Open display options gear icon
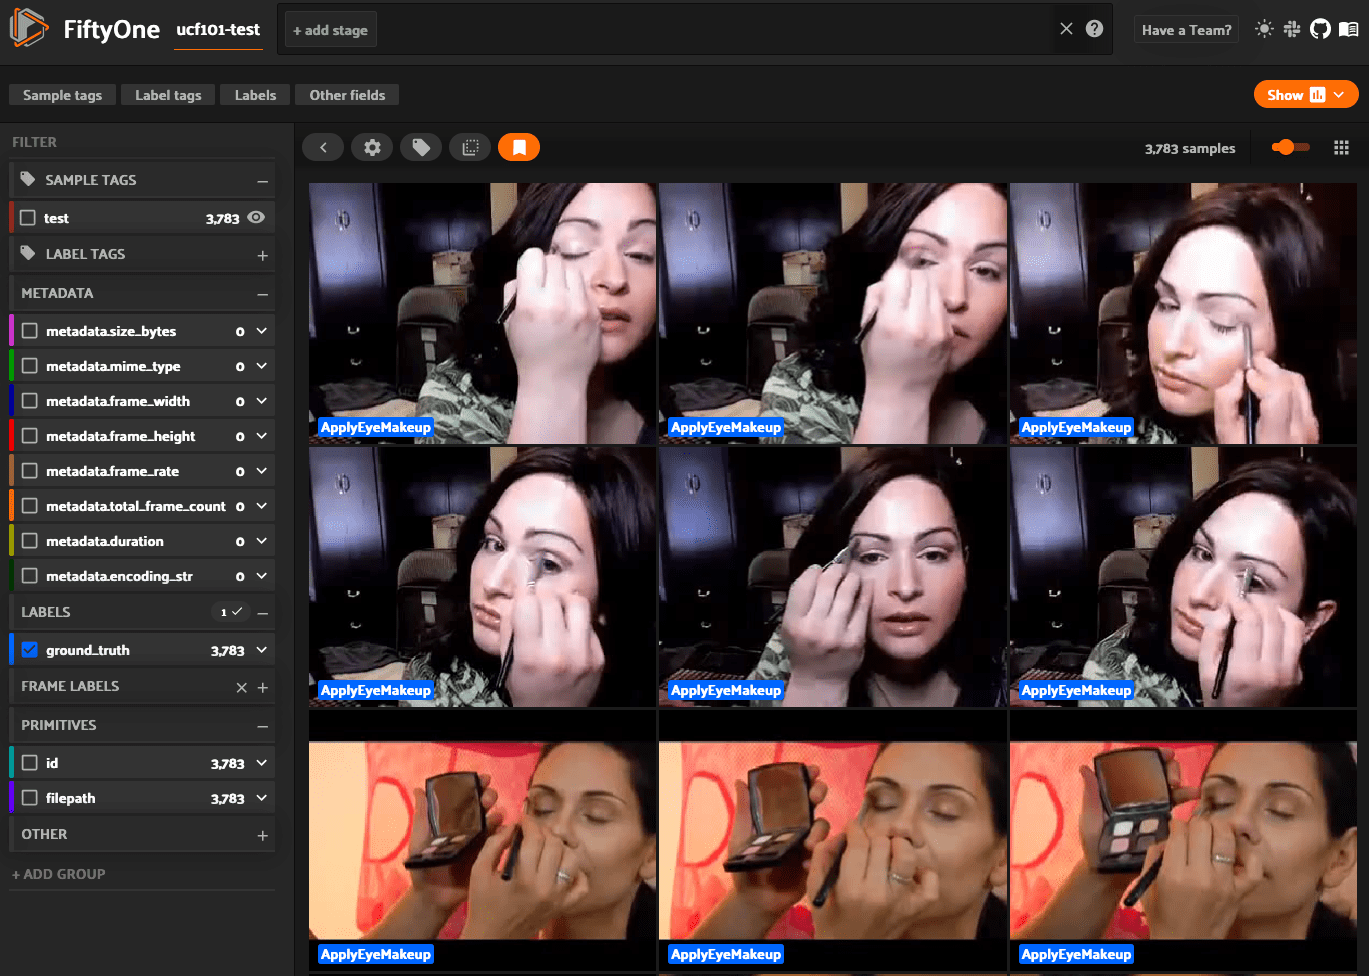The width and height of the screenshot is (1369, 976). 372,148
